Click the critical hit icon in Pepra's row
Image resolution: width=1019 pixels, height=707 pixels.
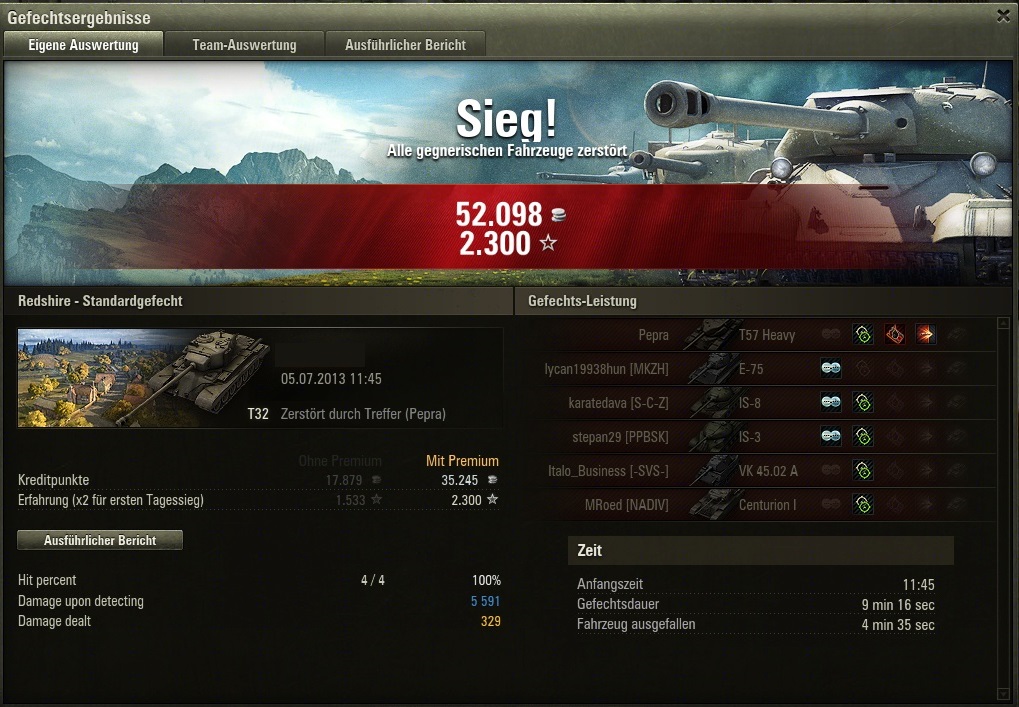[895, 335]
